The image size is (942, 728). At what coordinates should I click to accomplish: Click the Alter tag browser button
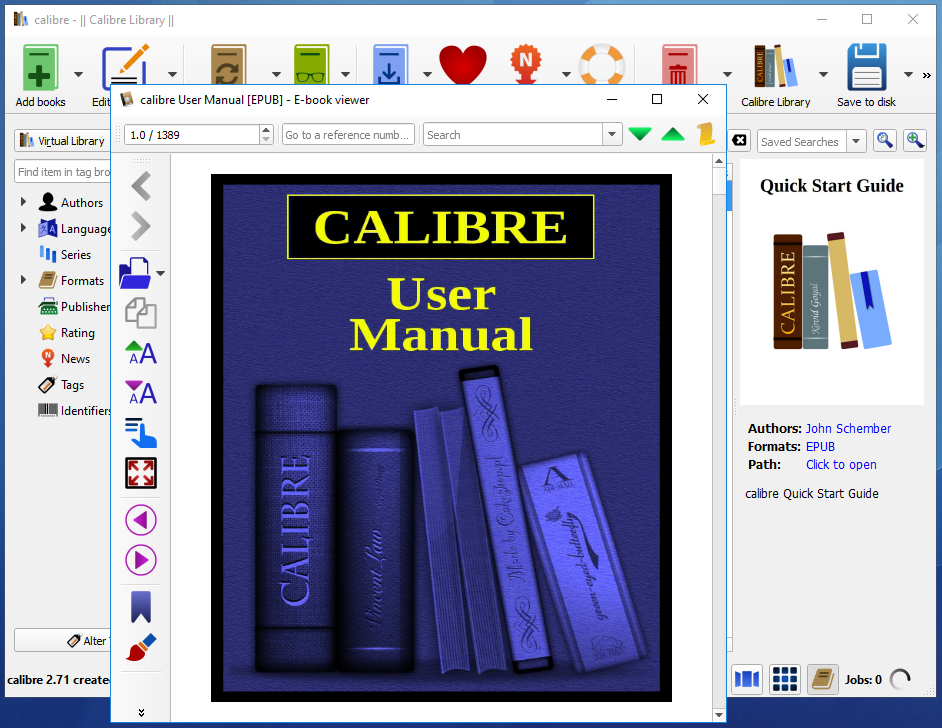[62, 640]
